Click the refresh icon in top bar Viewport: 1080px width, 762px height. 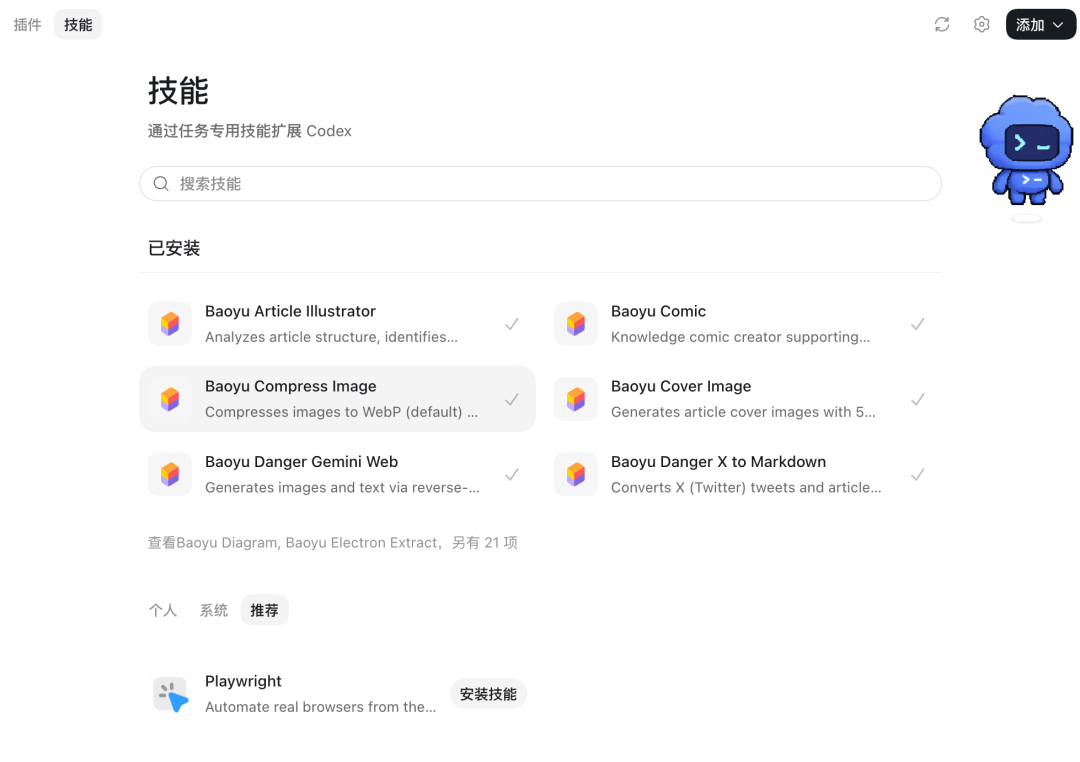pos(942,25)
